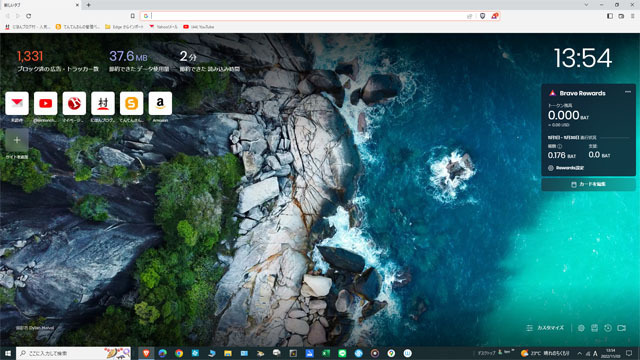Open the Brave main menu hamburger icon

click(633, 16)
